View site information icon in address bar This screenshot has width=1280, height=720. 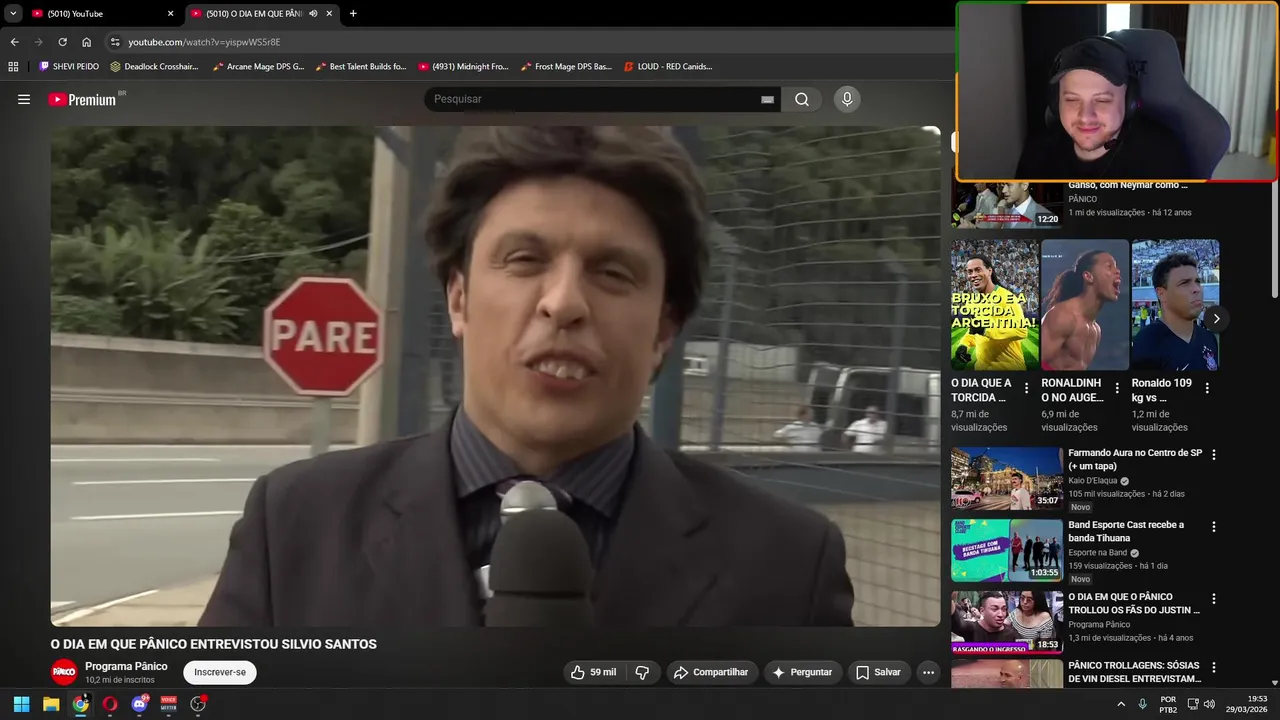[115, 42]
